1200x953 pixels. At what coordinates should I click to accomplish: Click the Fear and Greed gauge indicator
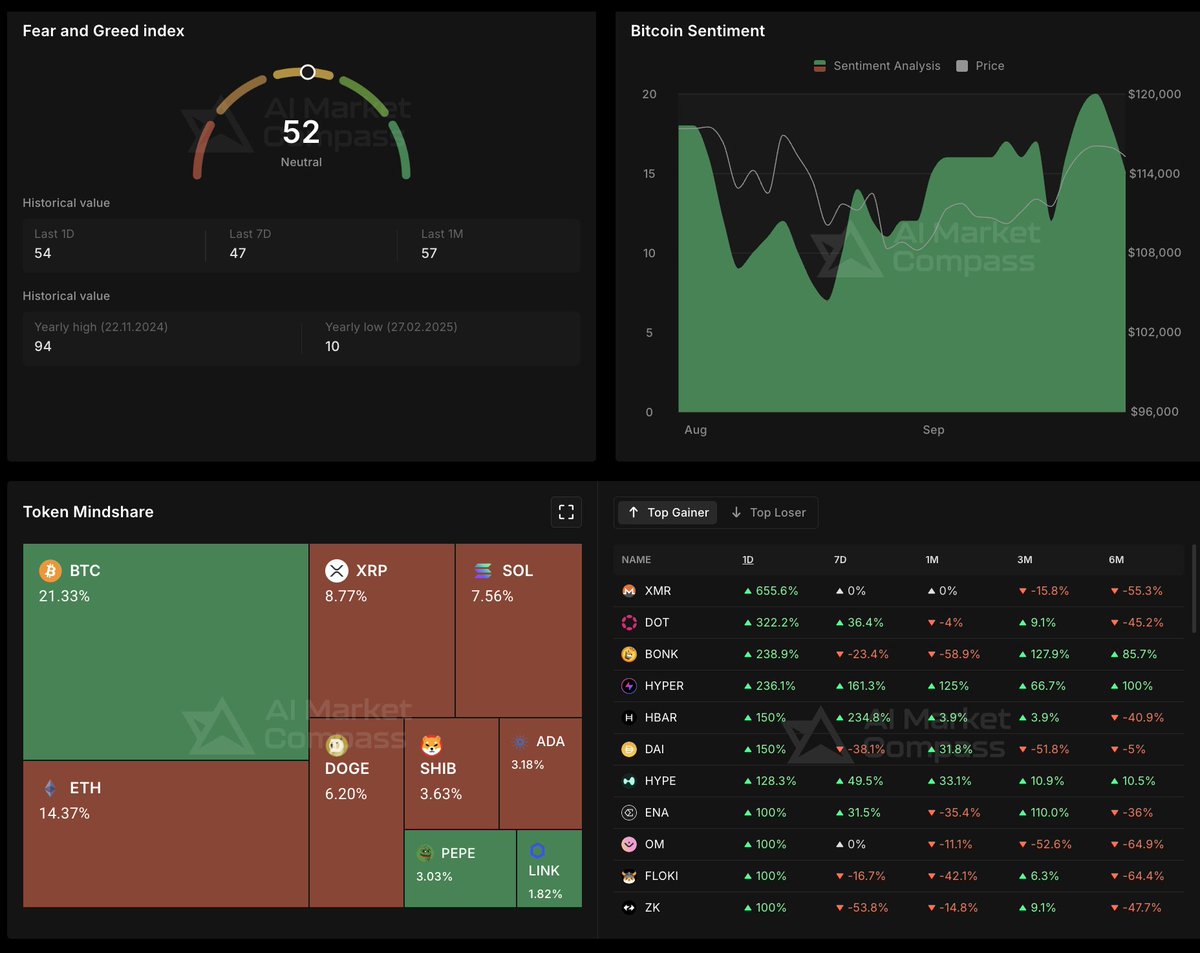point(307,72)
